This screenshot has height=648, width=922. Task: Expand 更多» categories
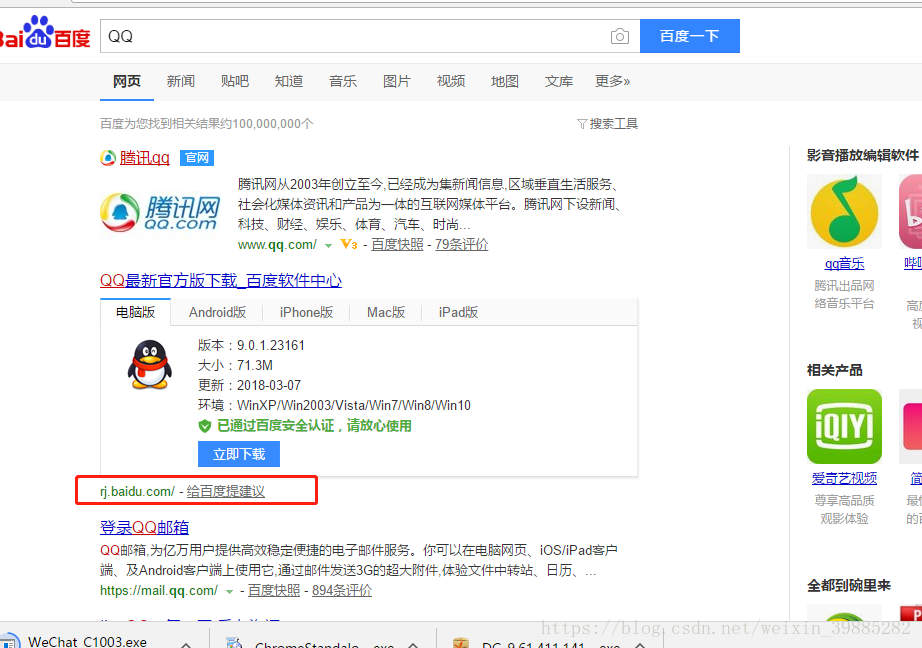point(612,81)
